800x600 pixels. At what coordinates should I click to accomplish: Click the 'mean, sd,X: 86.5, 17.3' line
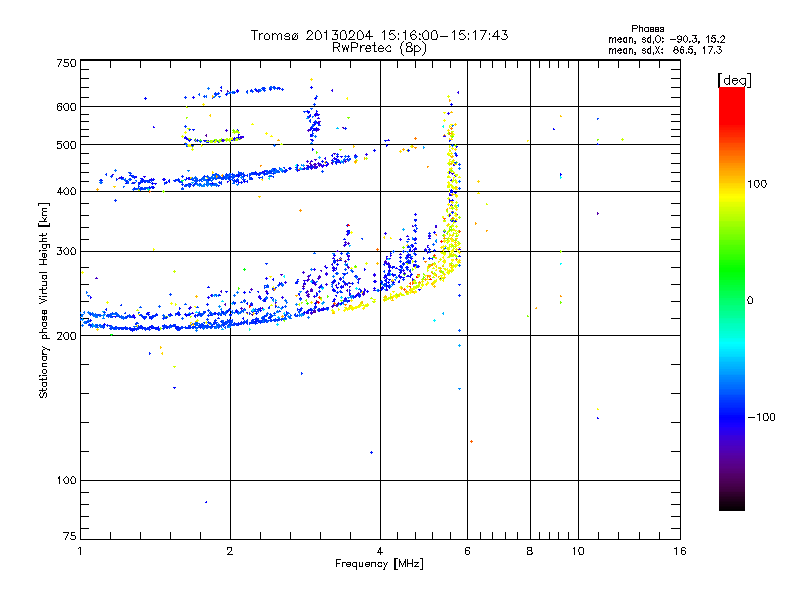665,50
